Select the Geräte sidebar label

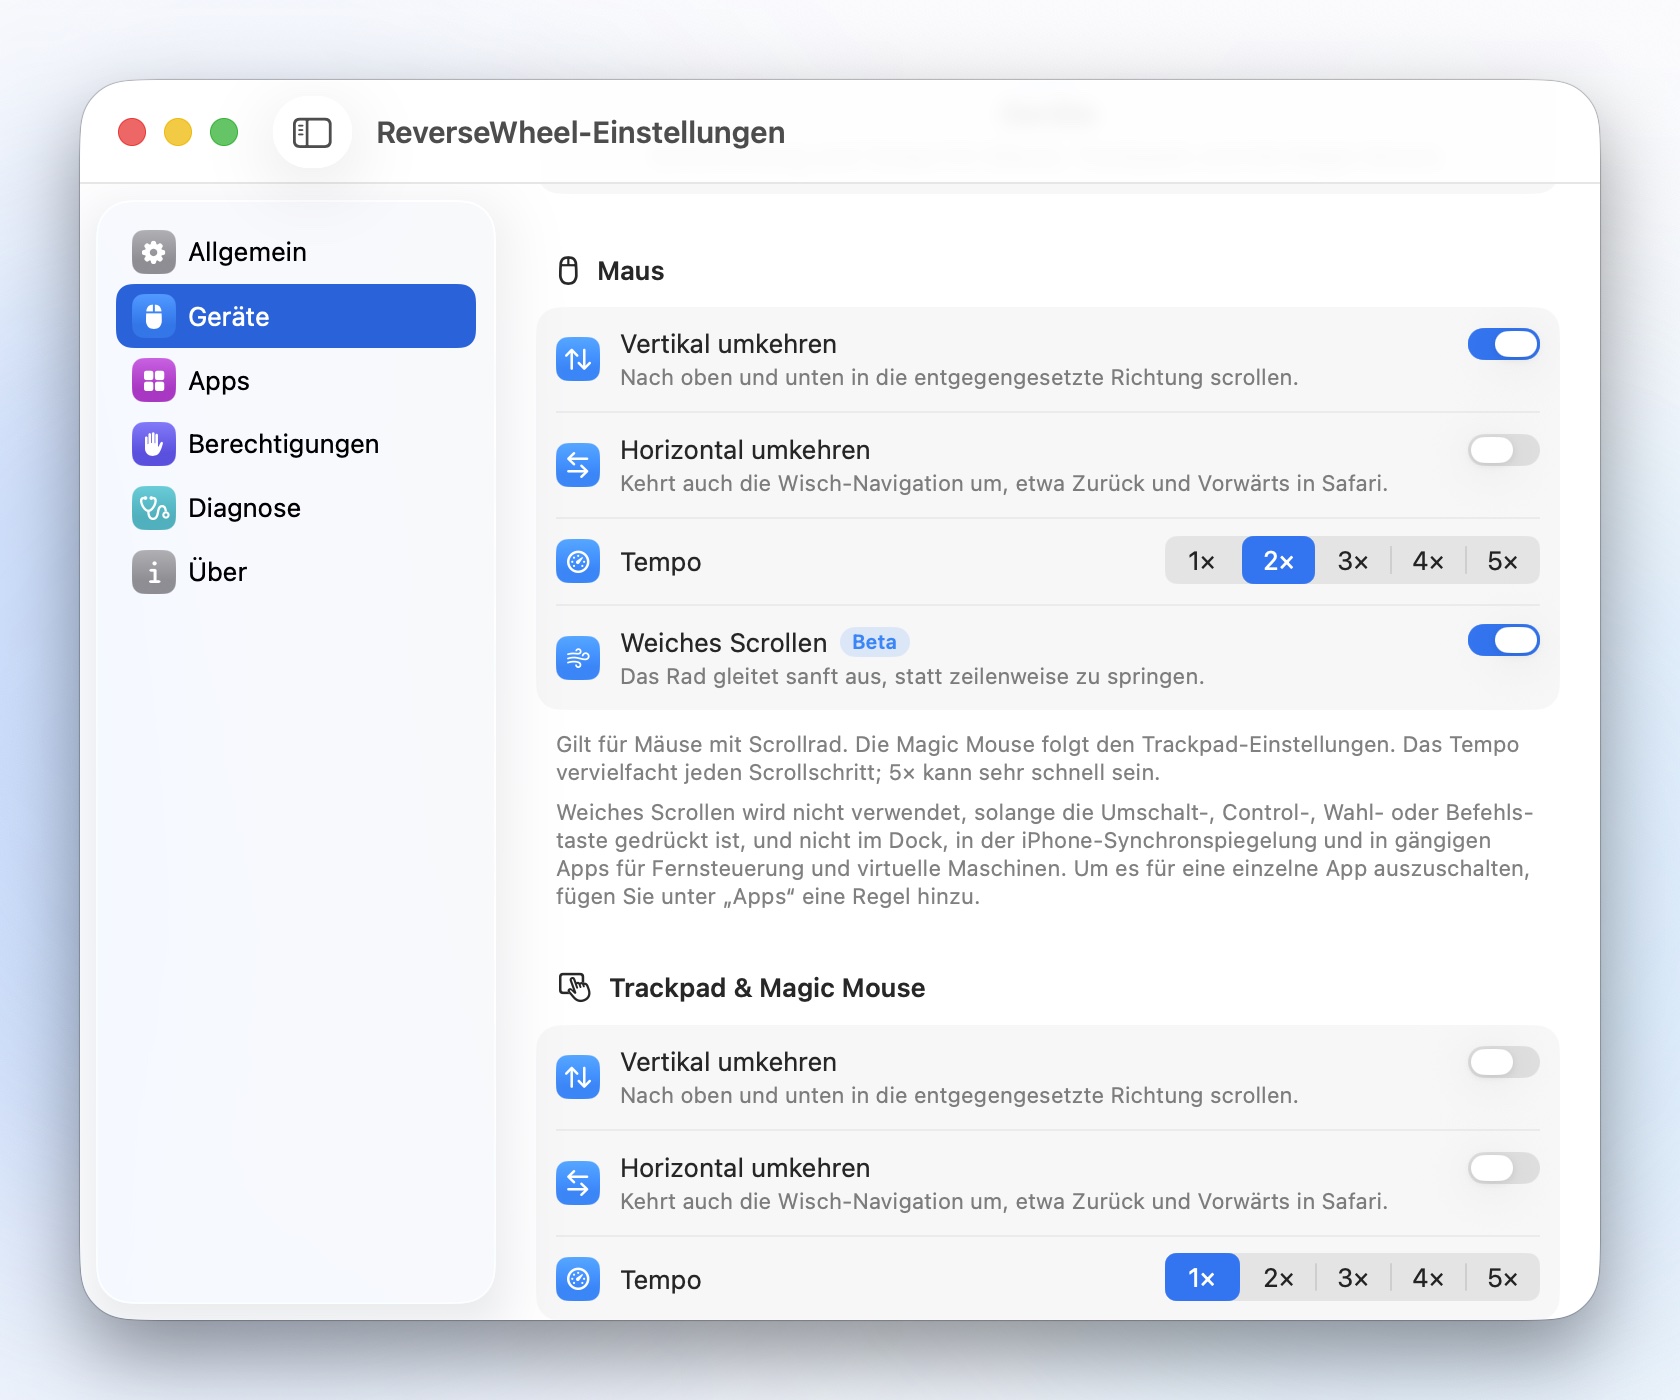(229, 317)
